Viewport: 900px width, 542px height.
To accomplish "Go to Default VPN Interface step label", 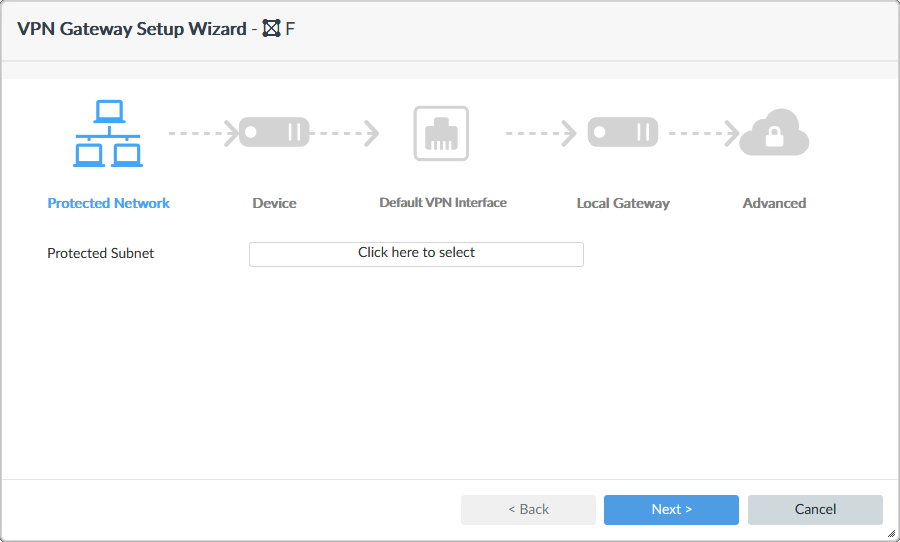I will (443, 203).
